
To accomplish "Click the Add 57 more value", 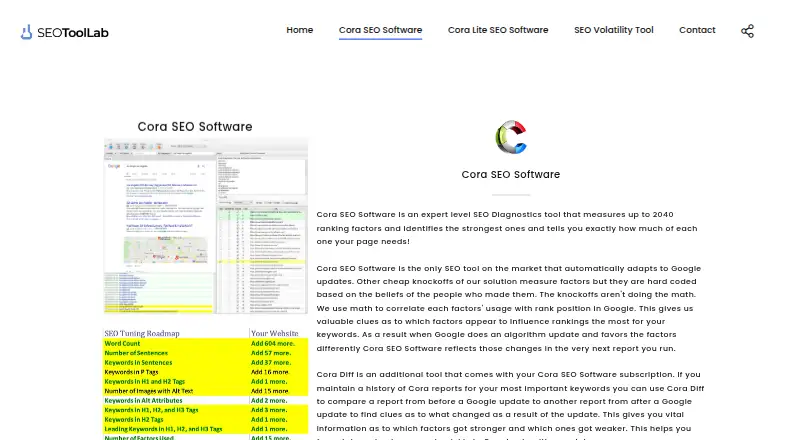I will pyautogui.click(x=271, y=353).
